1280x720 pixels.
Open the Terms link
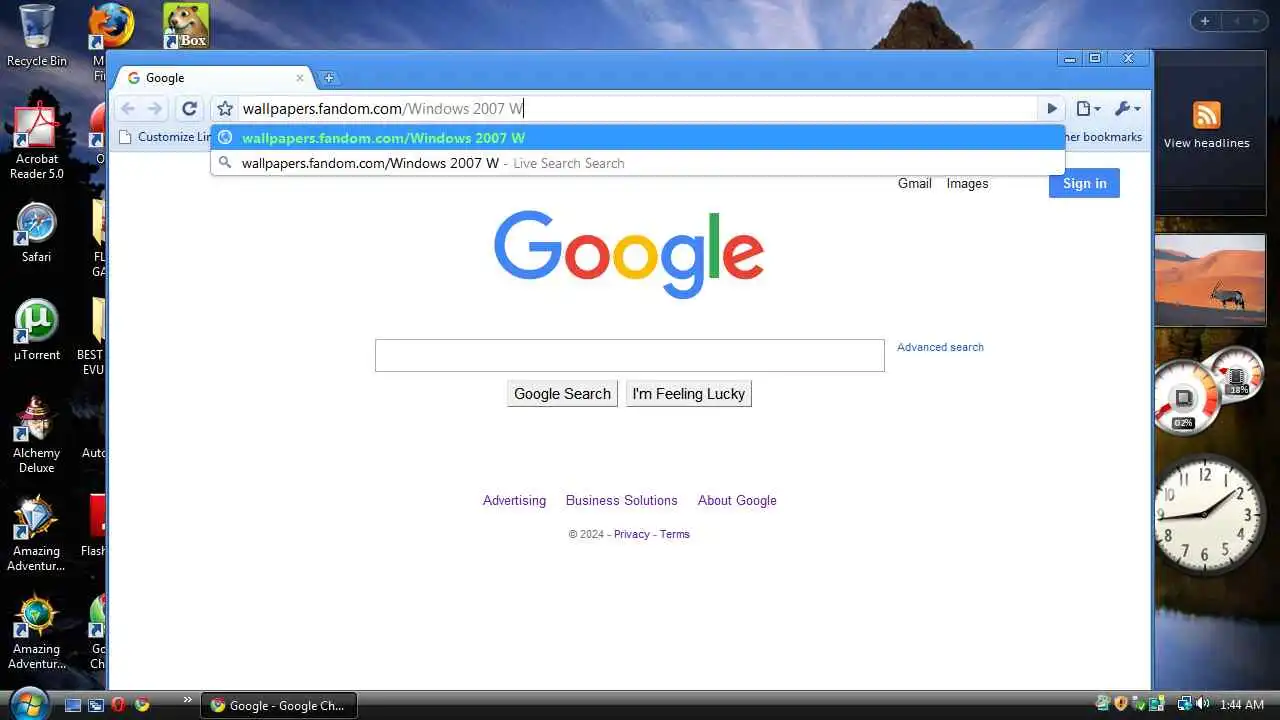tap(674, 534)
